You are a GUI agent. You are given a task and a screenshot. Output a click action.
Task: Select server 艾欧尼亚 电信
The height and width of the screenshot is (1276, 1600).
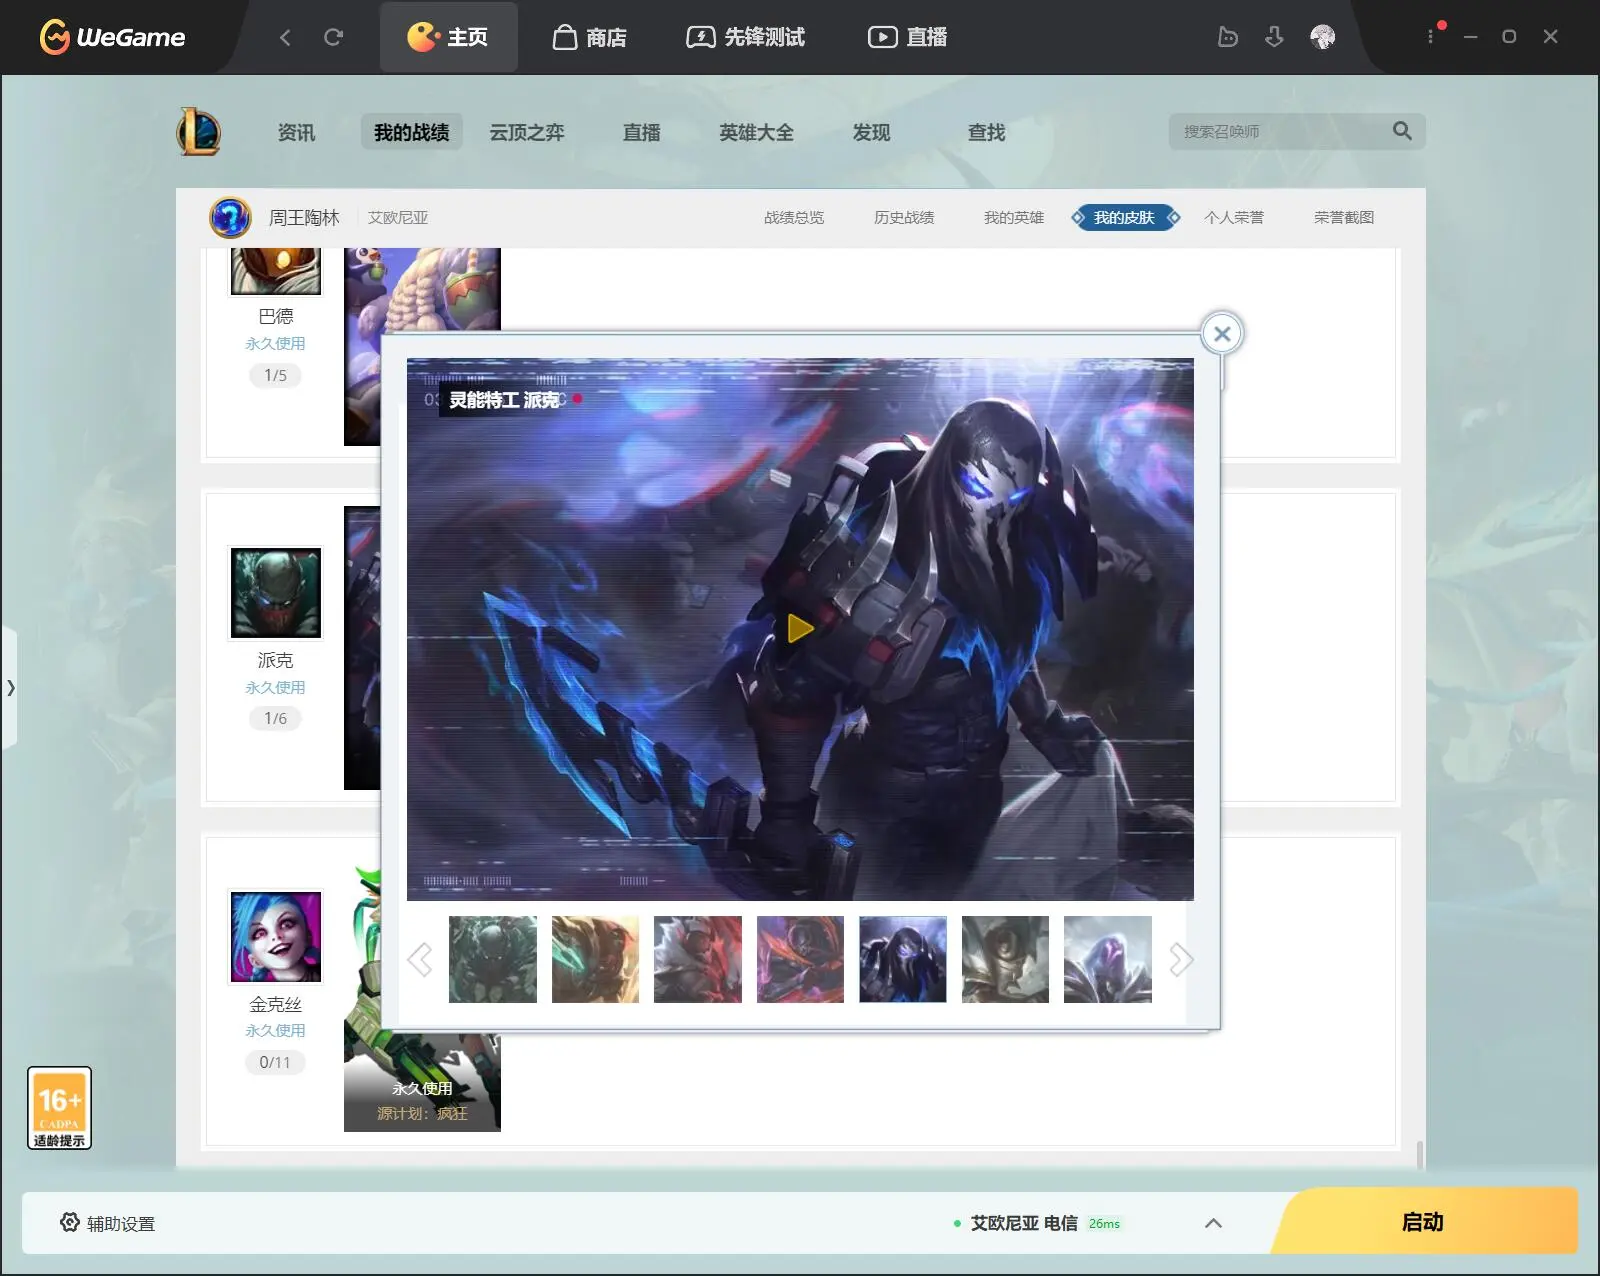click(x=1038, y=1223)
